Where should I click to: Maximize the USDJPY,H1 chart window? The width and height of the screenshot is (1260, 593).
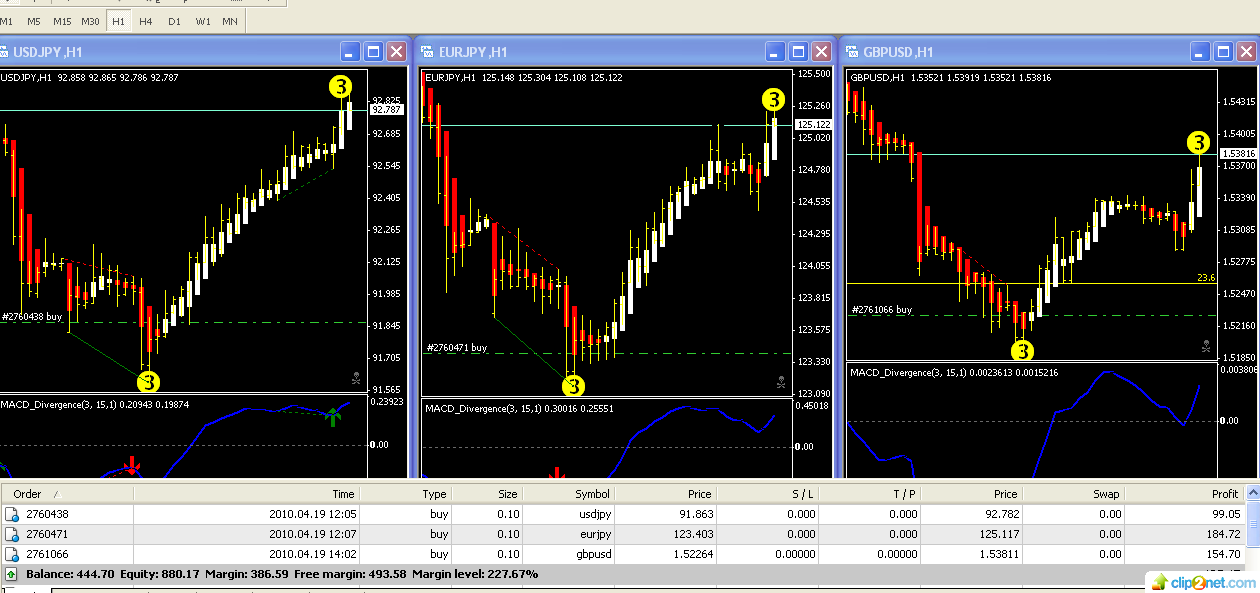[x=374, y=52]
